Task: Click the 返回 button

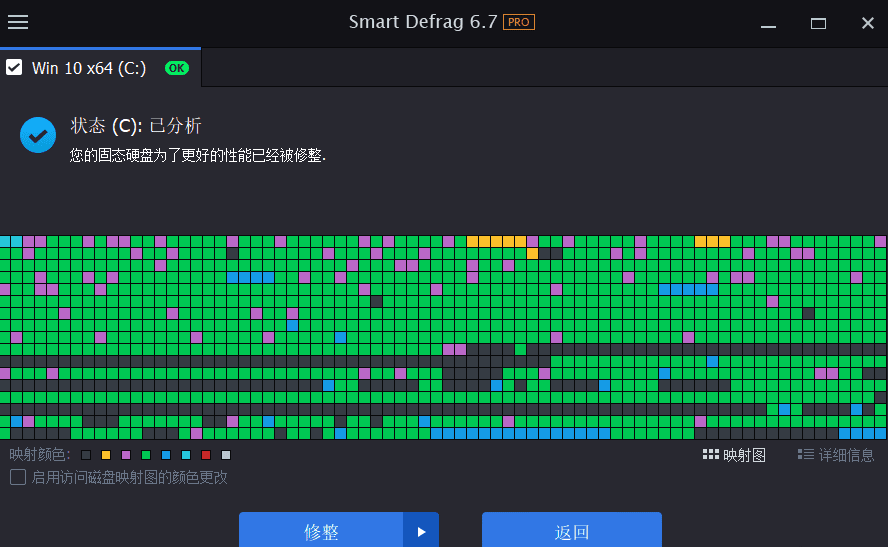Action: pos(572,532)
